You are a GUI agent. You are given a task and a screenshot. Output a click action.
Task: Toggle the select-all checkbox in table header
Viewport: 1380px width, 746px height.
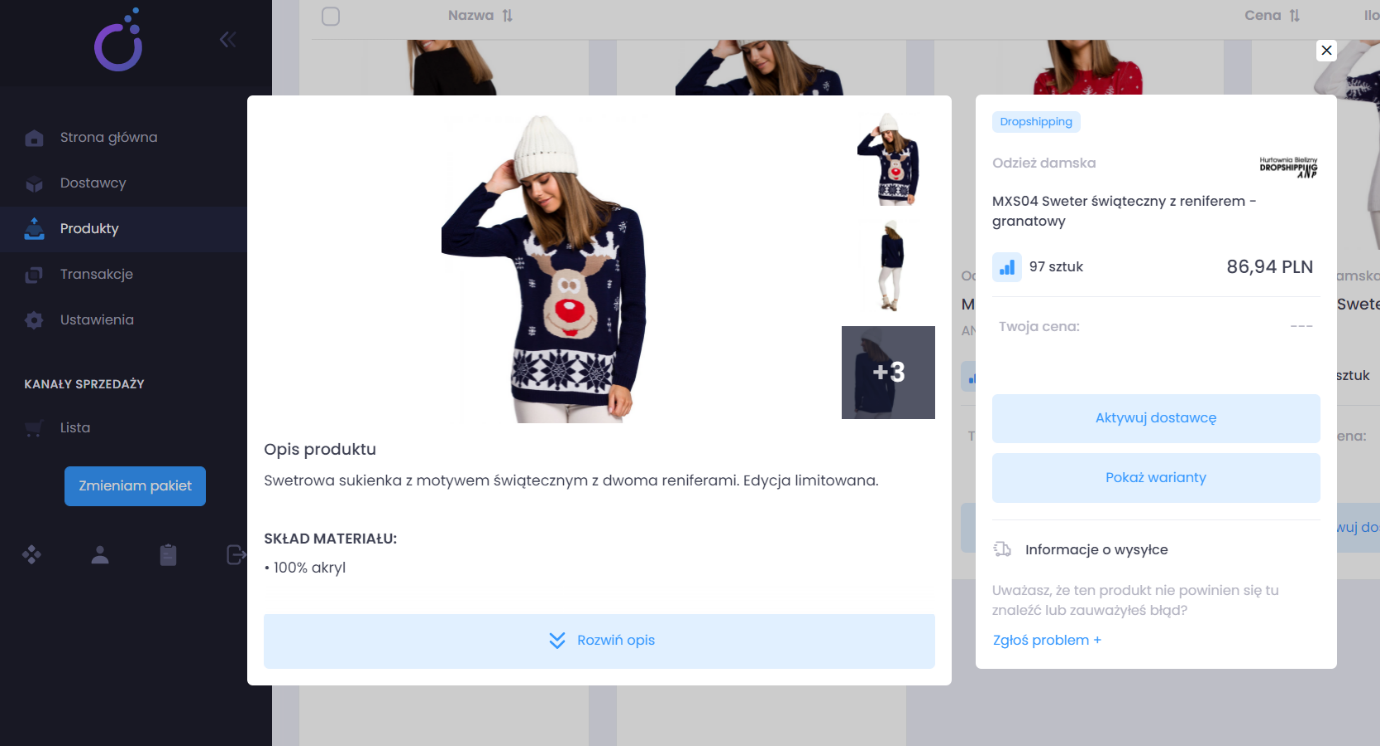point(331,16)
